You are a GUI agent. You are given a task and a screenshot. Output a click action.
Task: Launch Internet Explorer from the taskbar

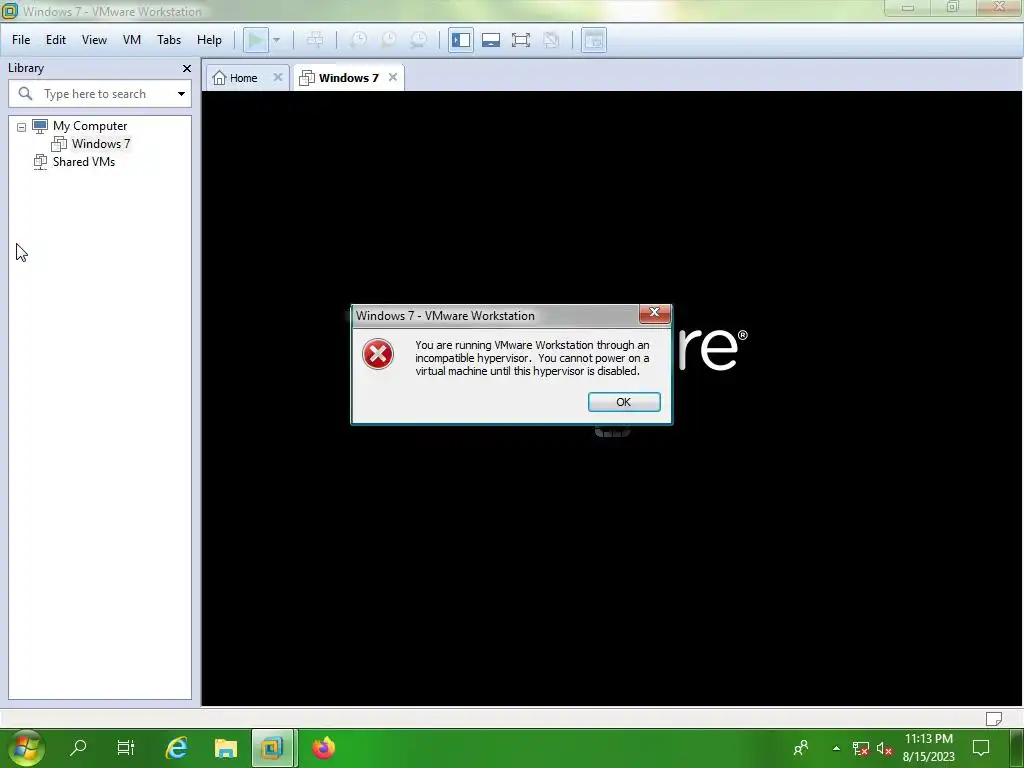click(176, 747)
